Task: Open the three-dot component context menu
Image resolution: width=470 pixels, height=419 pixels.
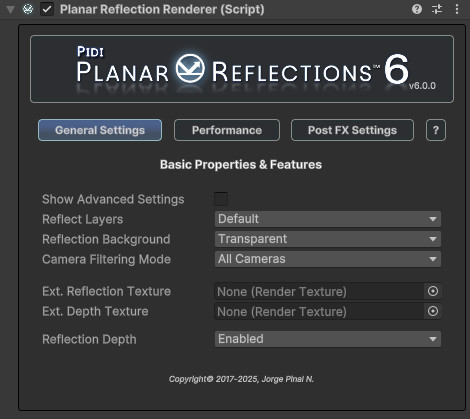Action: (x=457, y=9)
